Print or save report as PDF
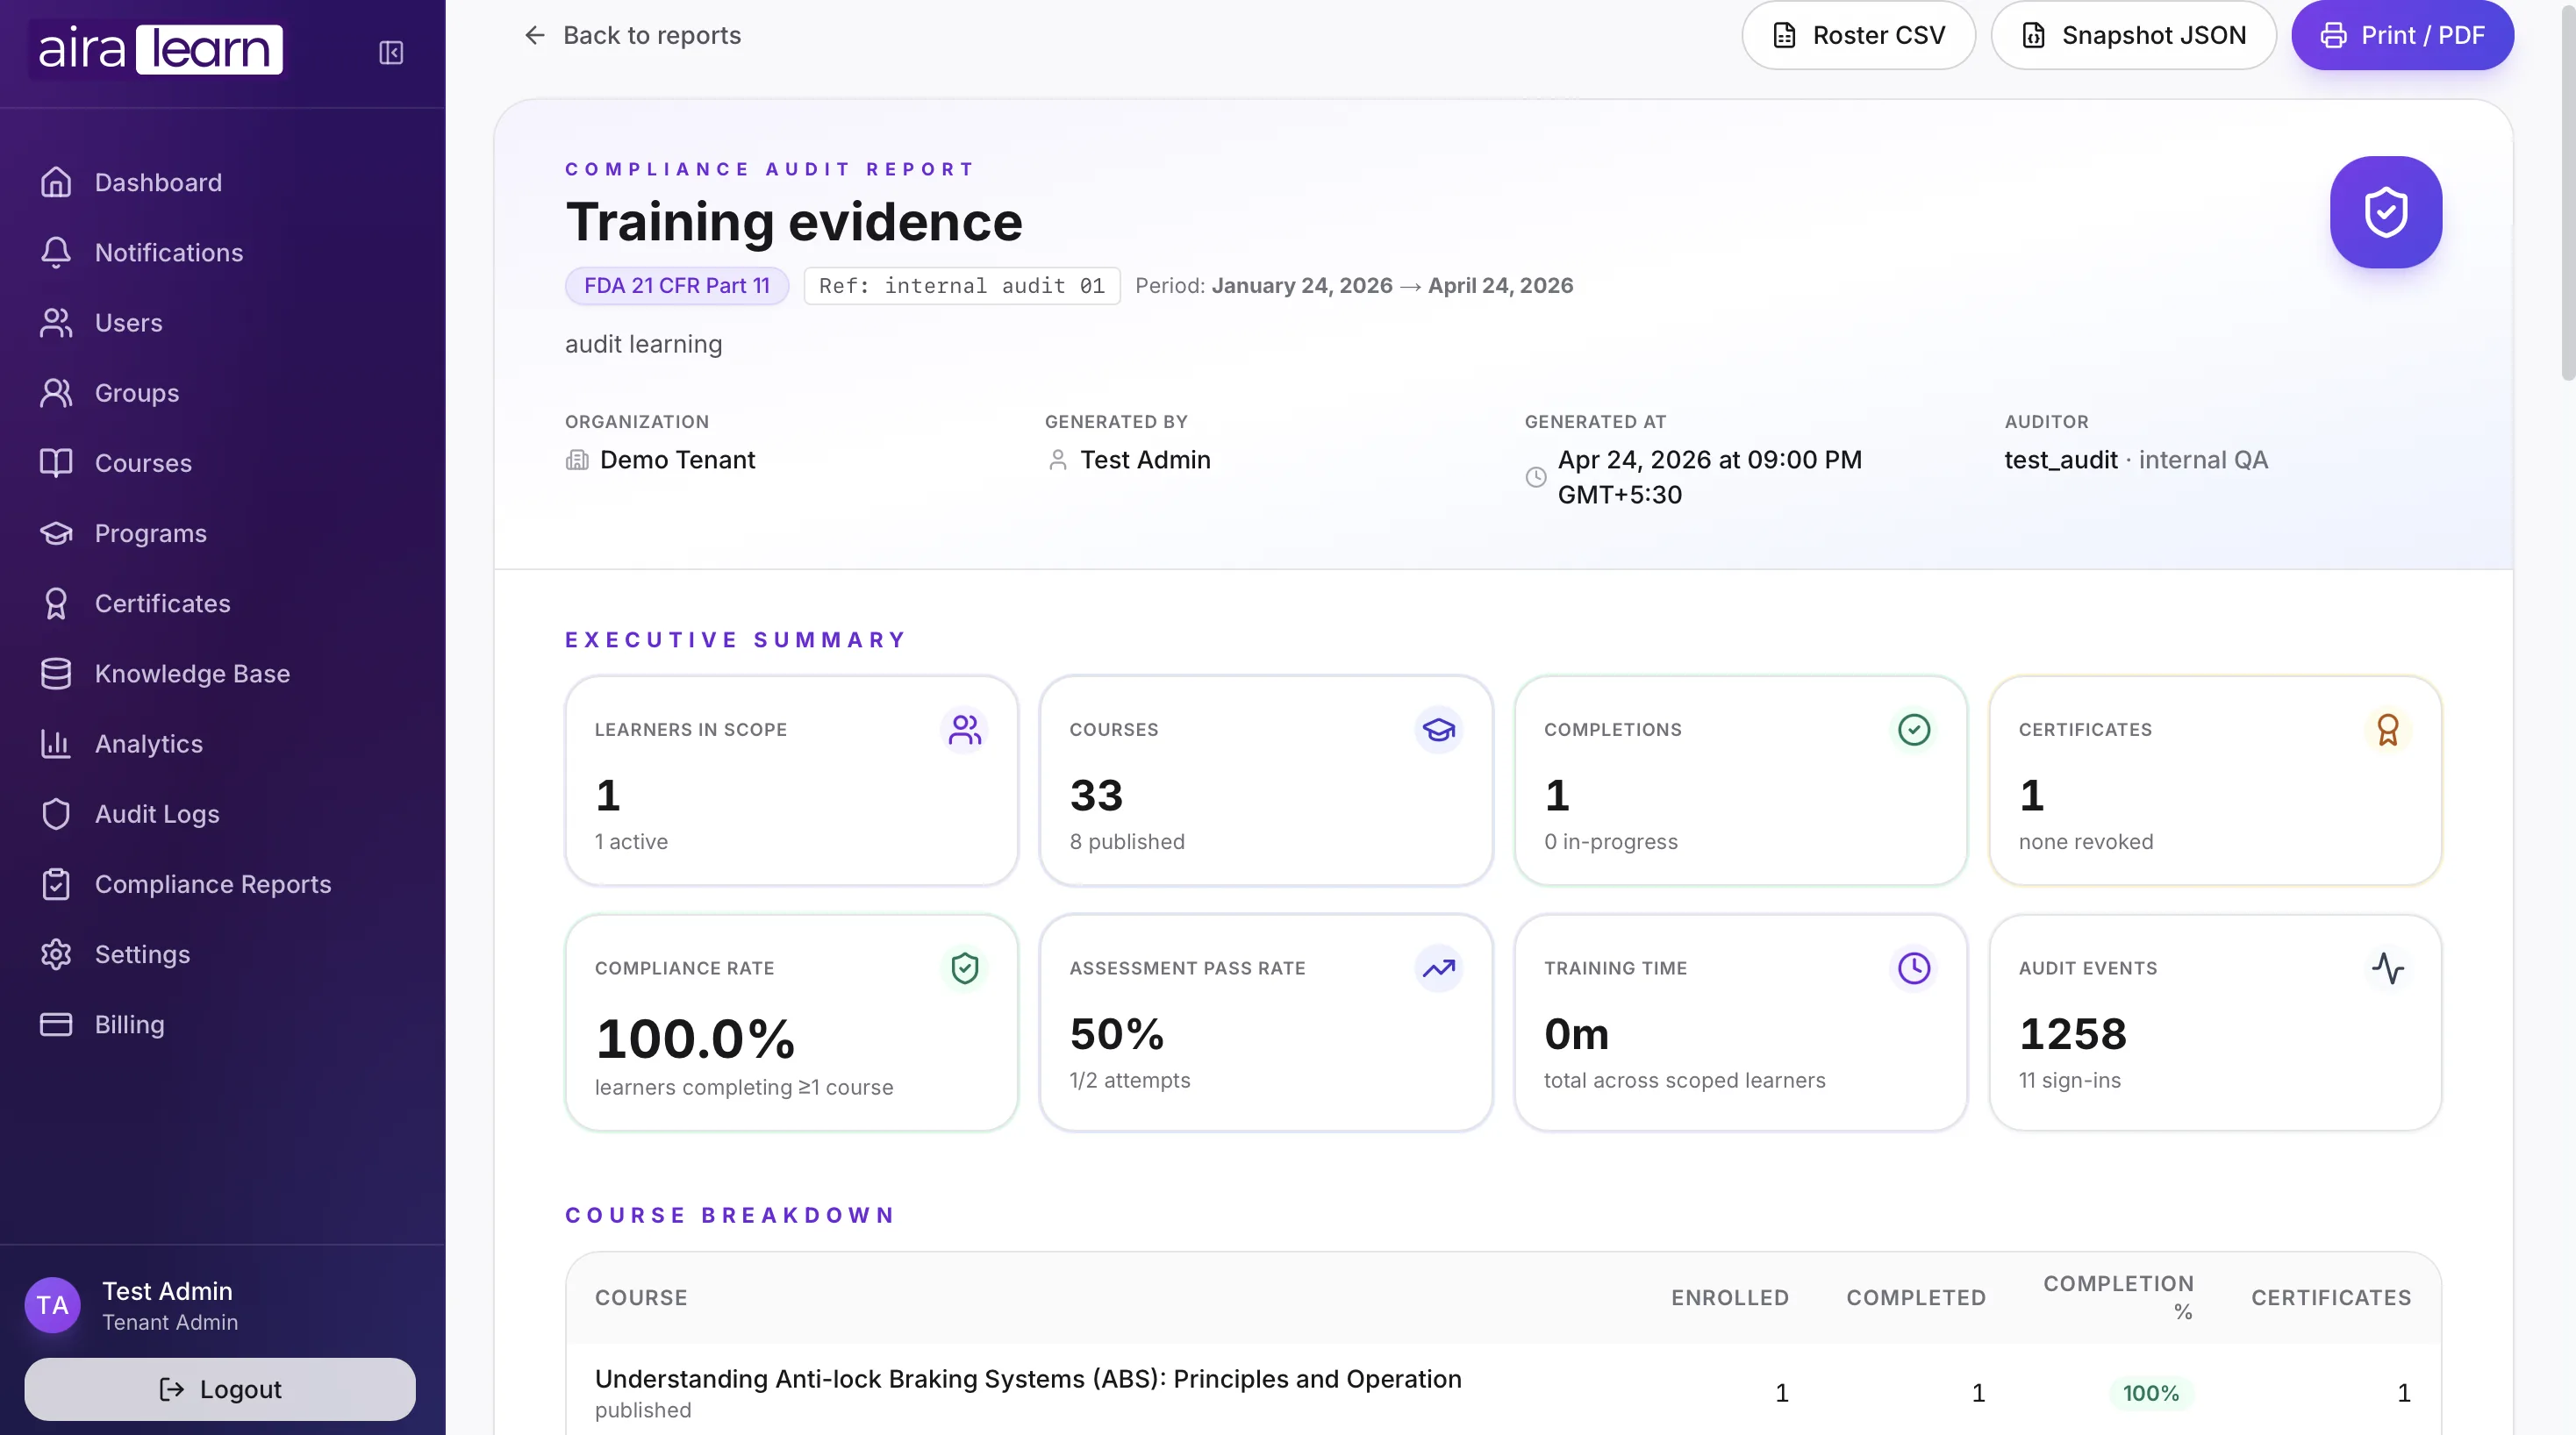Image resolution: width=2576 pixels, height=1435 pixels. tap(2402, 35)
